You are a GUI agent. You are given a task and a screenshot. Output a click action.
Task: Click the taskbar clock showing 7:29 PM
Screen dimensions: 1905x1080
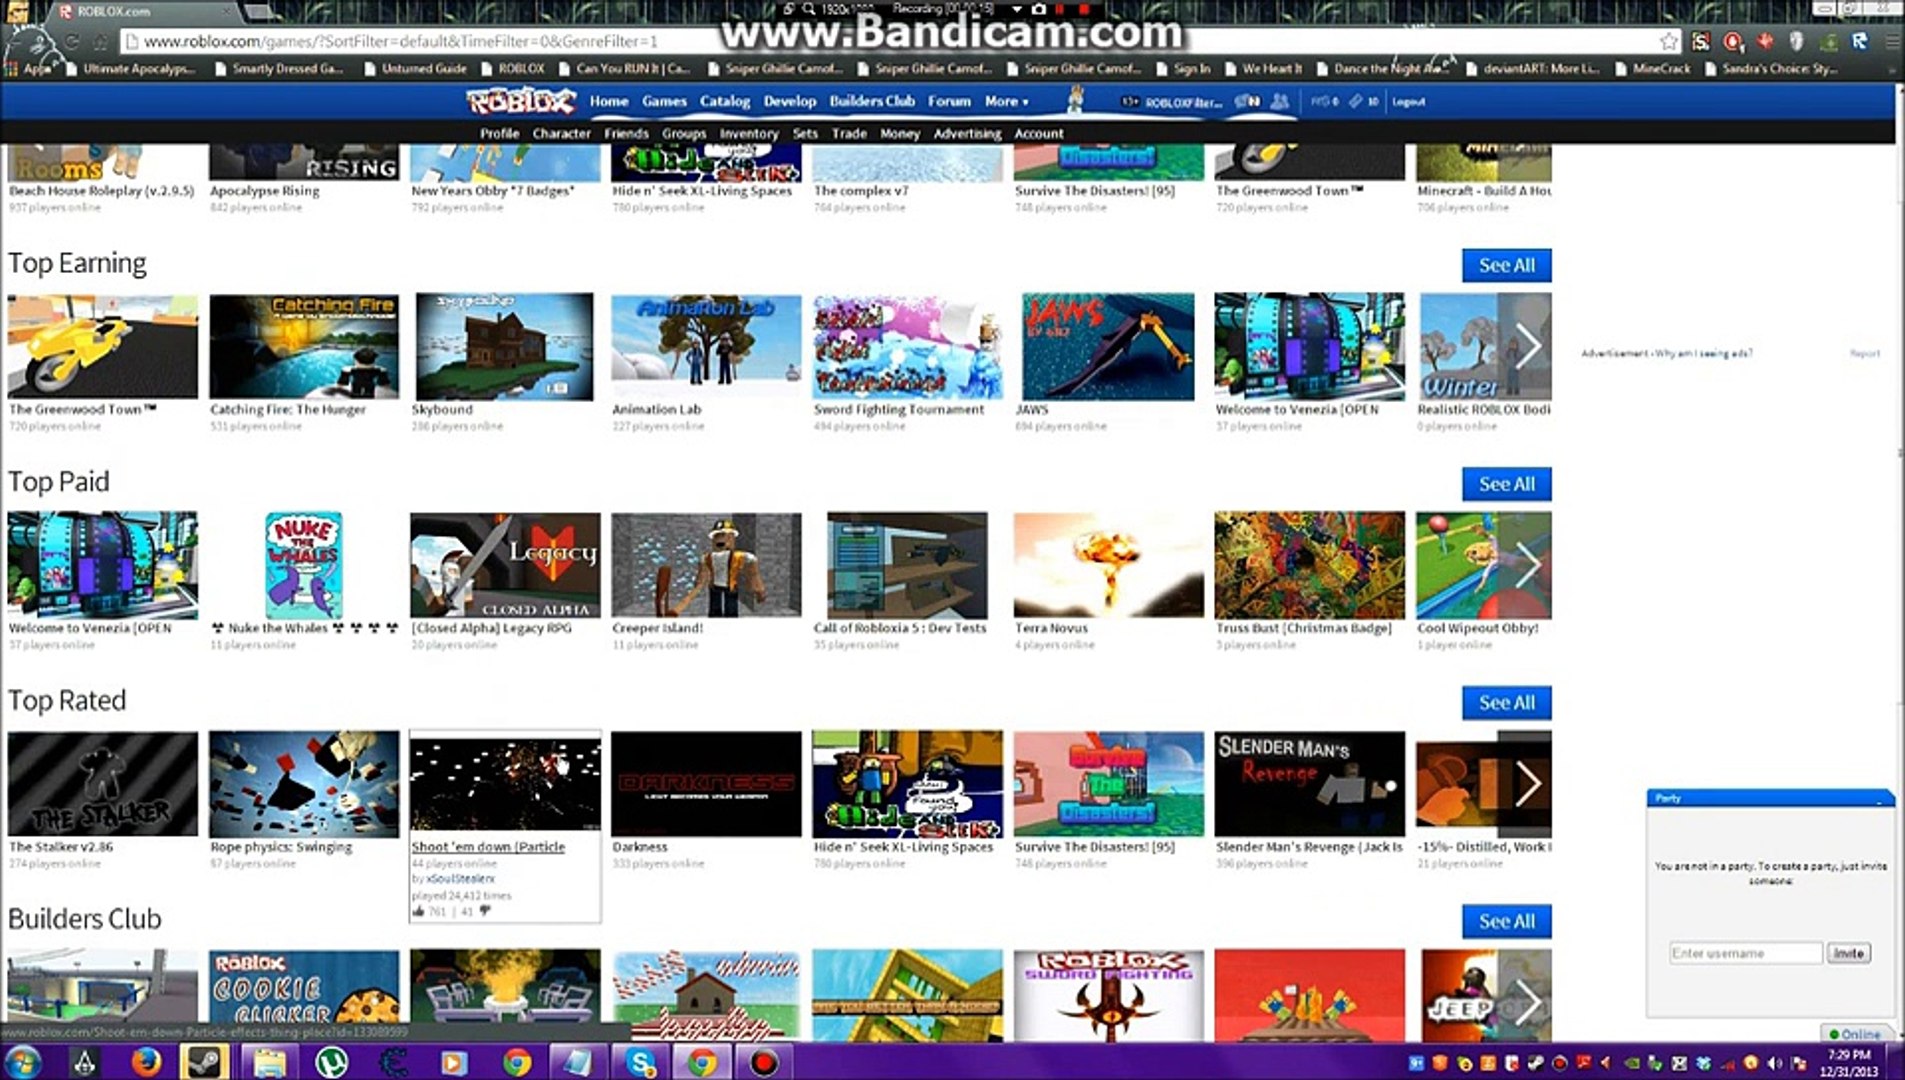point(1849,1063)
